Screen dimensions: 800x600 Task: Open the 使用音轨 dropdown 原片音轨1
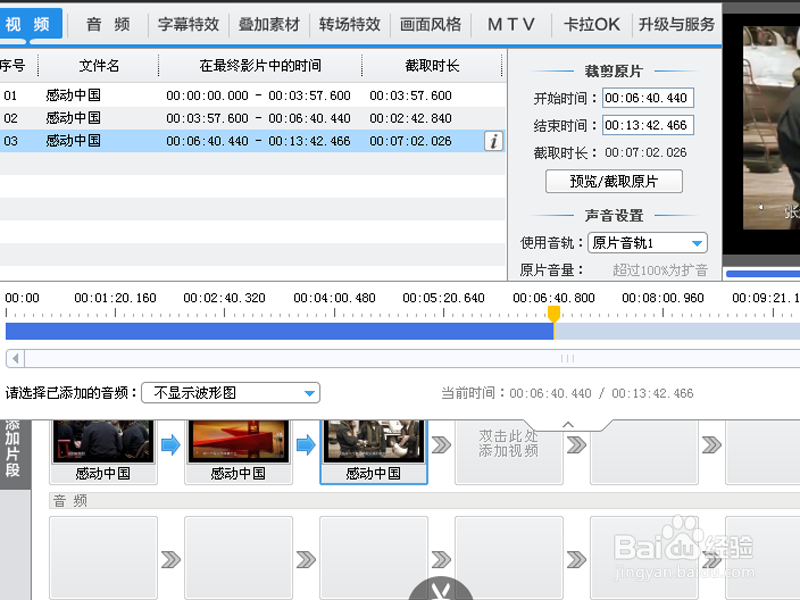point(647,243)
